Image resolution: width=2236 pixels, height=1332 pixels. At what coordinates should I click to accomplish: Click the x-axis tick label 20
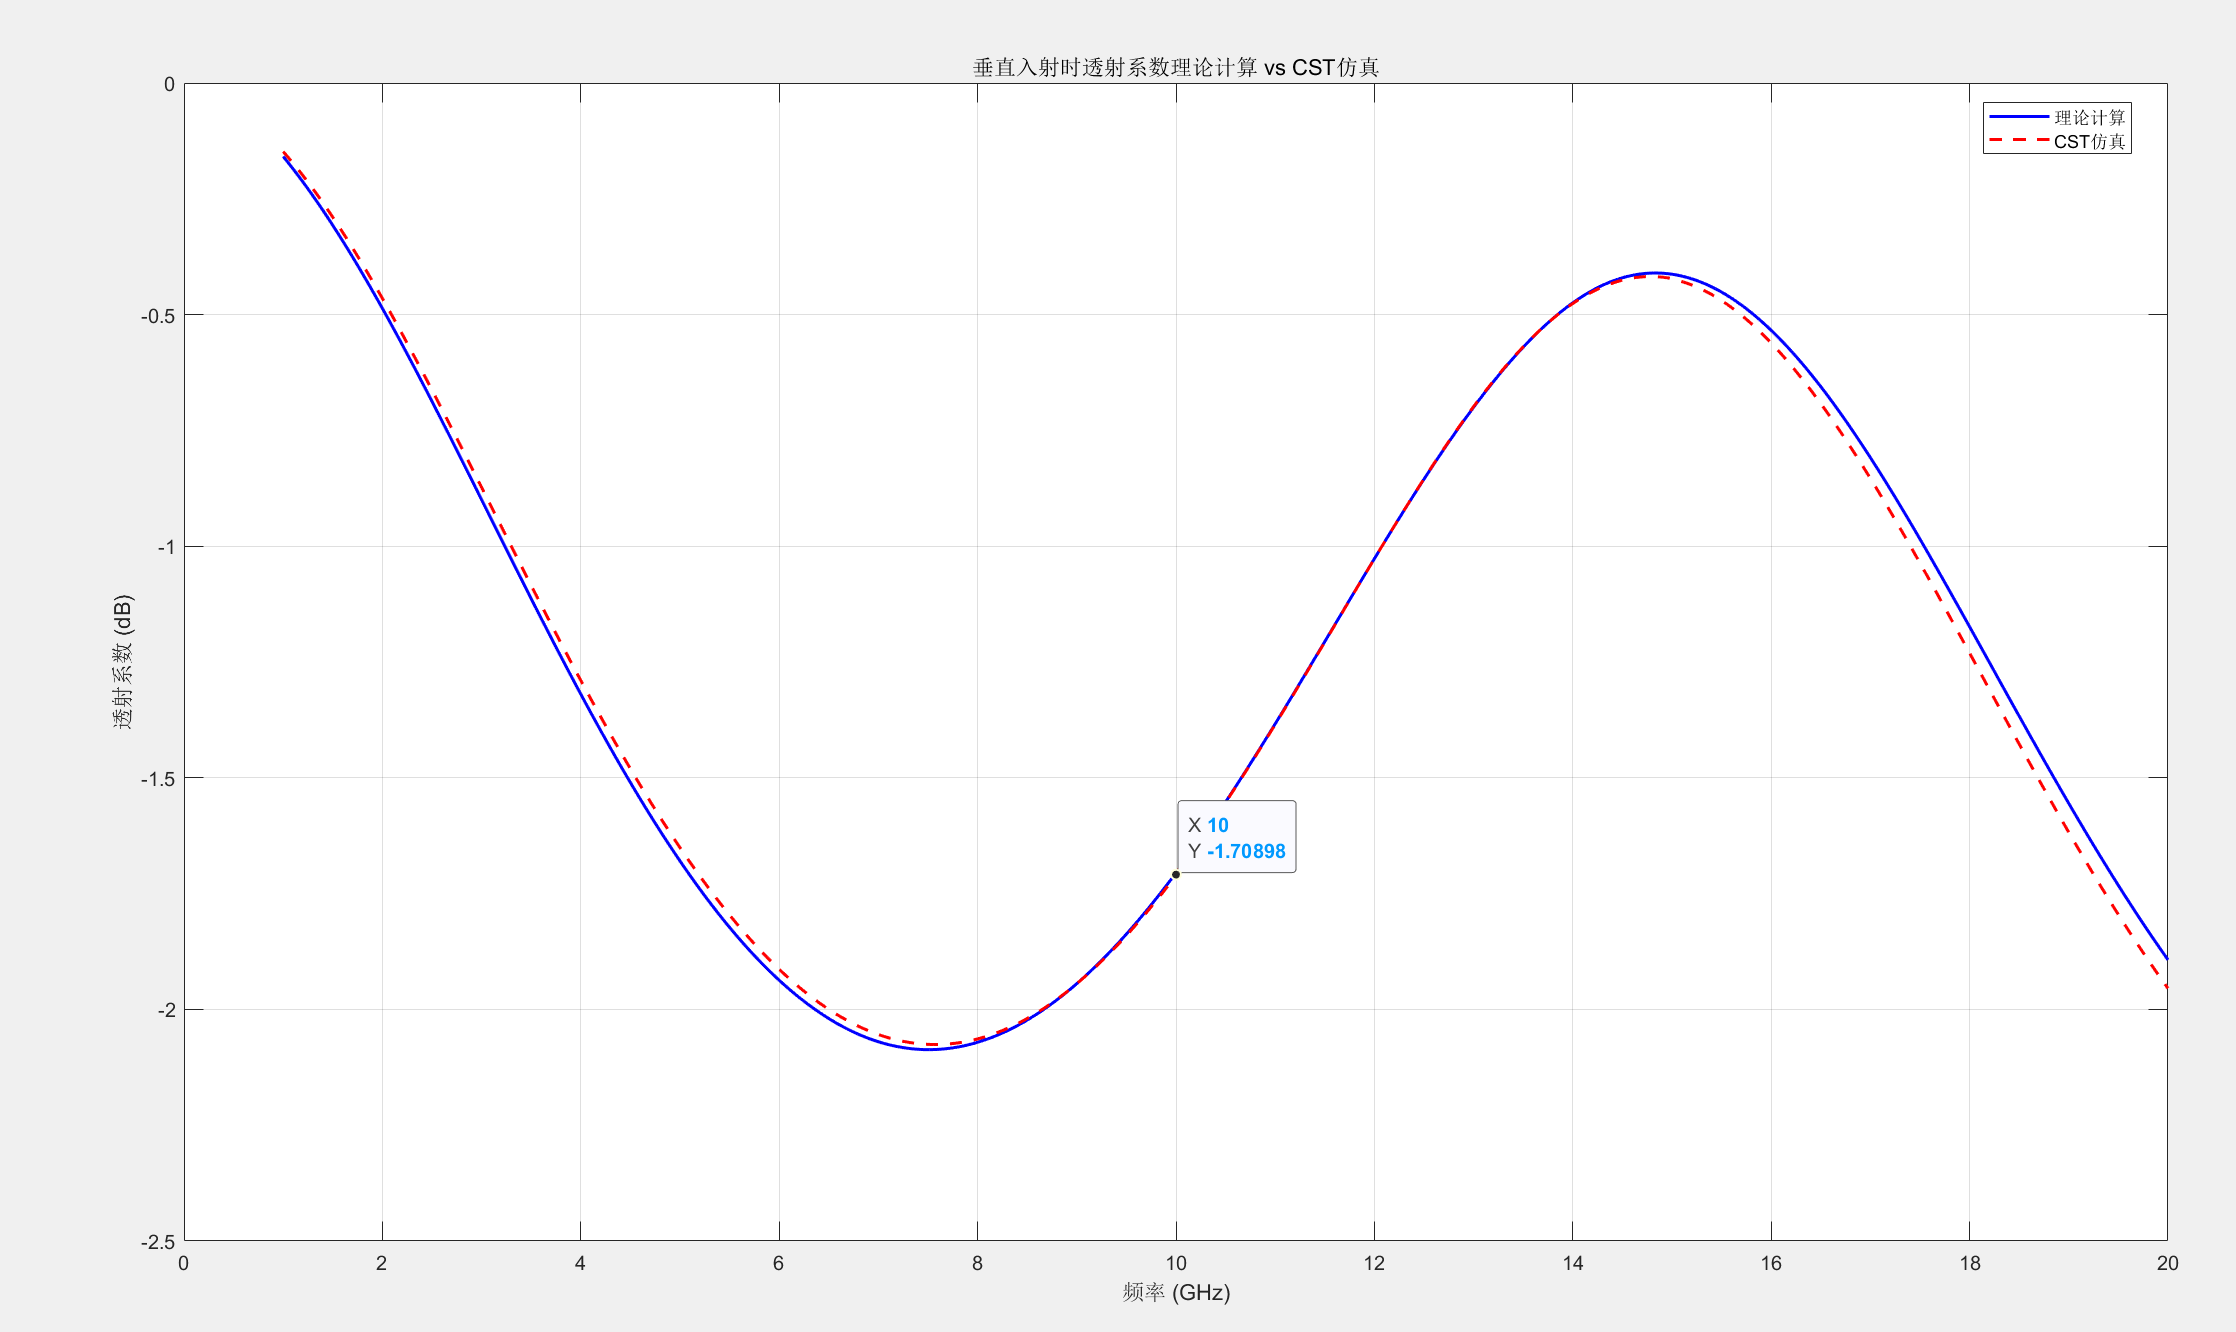tap(2167, 1263)
